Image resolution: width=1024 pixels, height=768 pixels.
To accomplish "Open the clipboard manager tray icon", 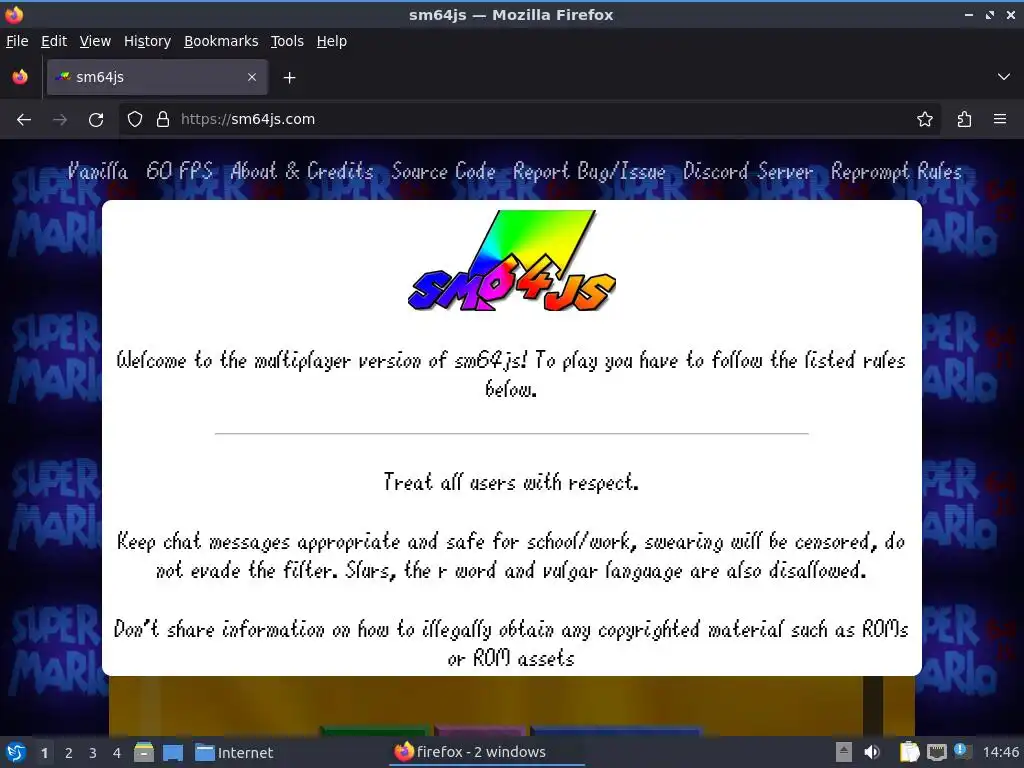I will 909,752.
